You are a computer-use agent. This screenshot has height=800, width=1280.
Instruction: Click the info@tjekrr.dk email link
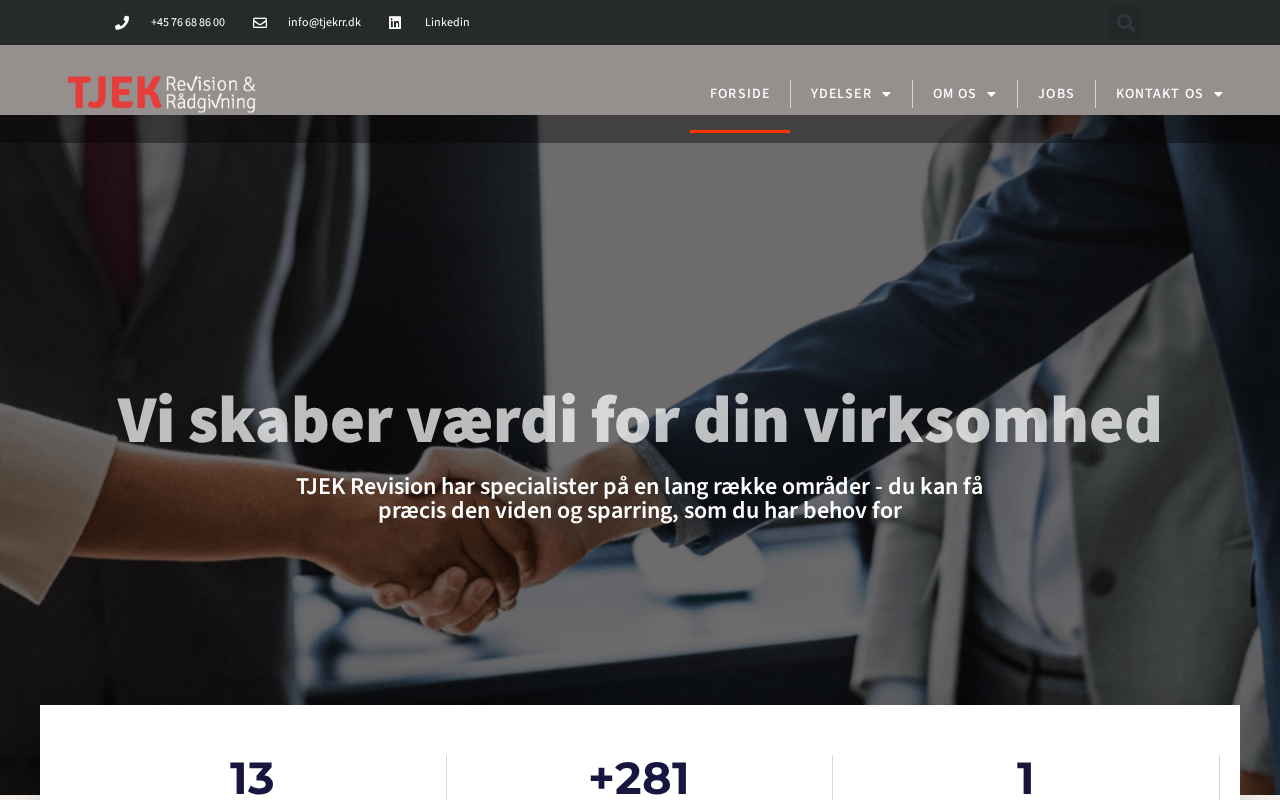324,23
